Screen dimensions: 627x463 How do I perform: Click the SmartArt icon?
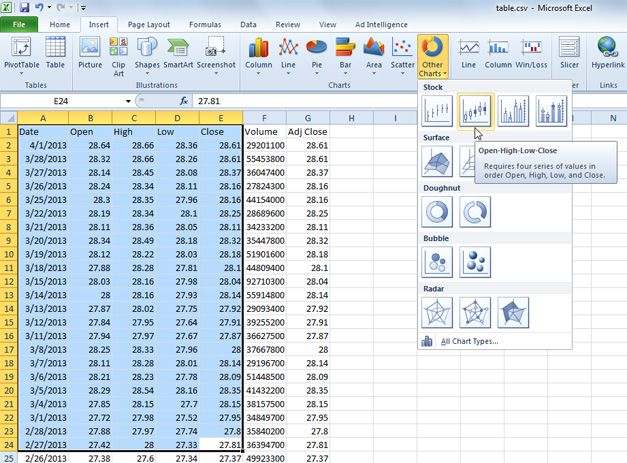pos(178,54)
